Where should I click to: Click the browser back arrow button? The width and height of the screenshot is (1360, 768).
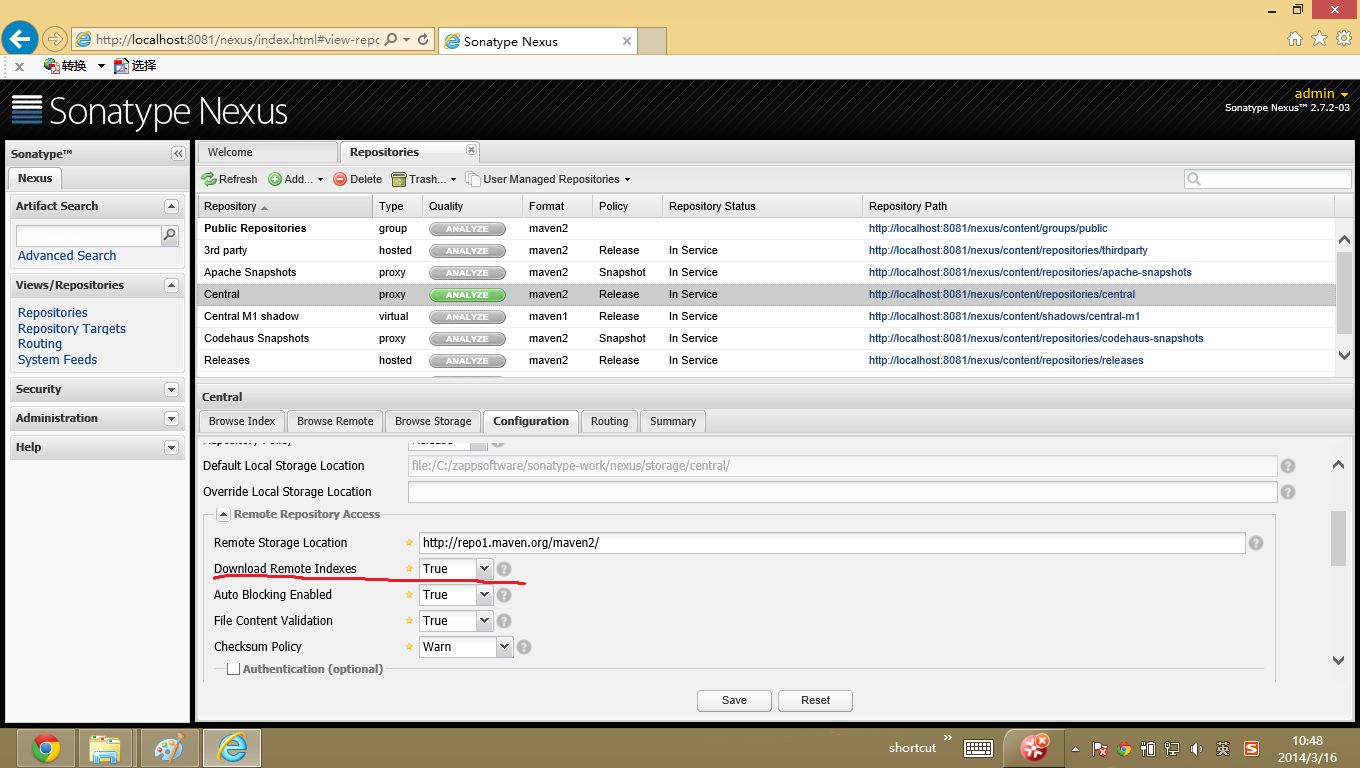click(x=20, y=40)
